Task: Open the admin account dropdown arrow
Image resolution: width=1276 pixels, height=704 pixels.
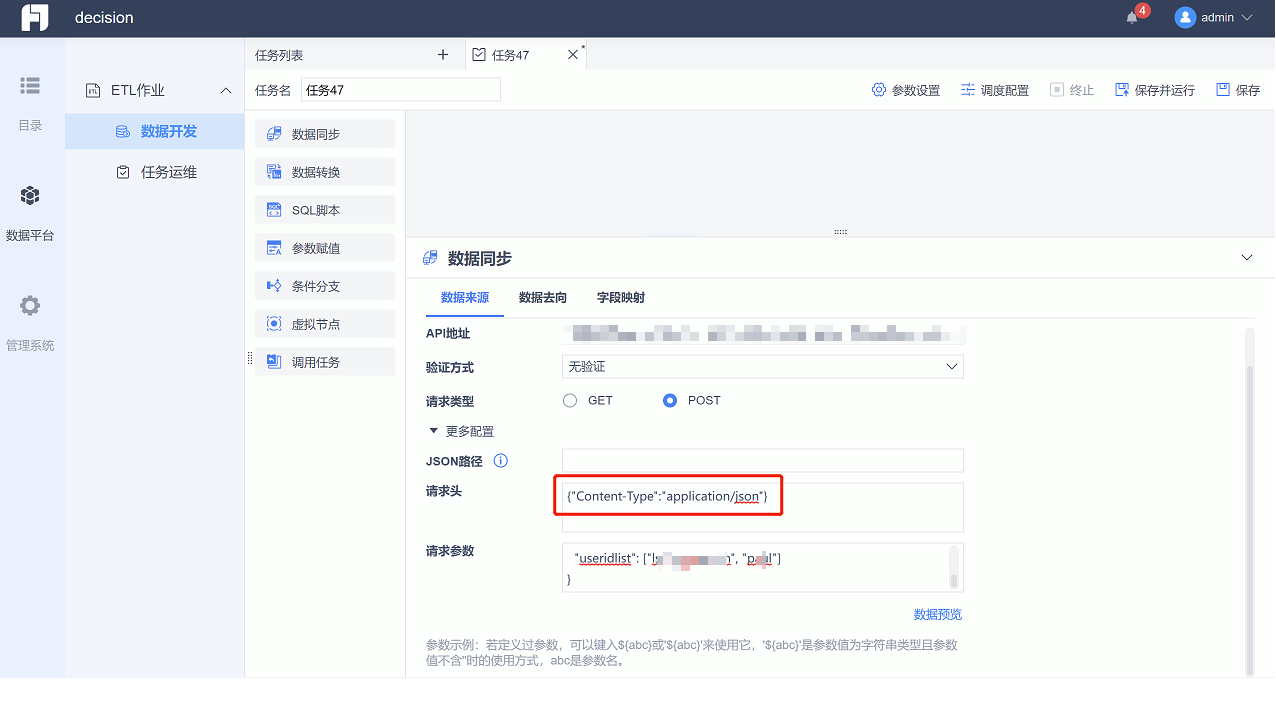Action: pyautogui.click(x=1247, y=18)
